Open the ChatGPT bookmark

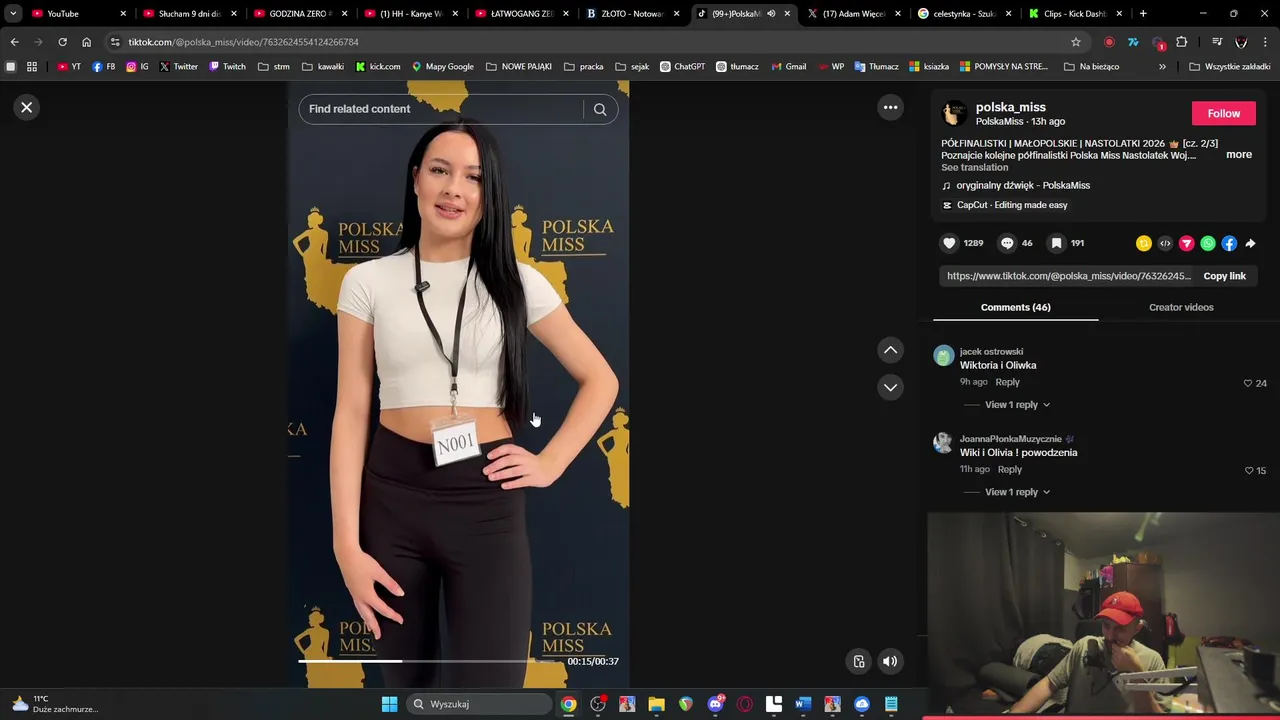coord(682,67)
